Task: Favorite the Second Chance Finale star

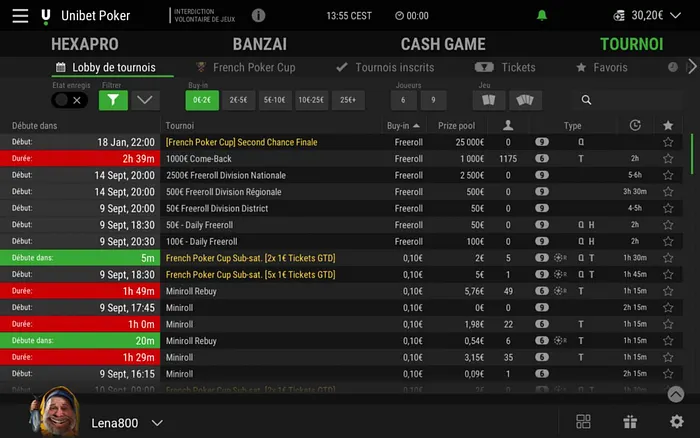Action: 668,142
